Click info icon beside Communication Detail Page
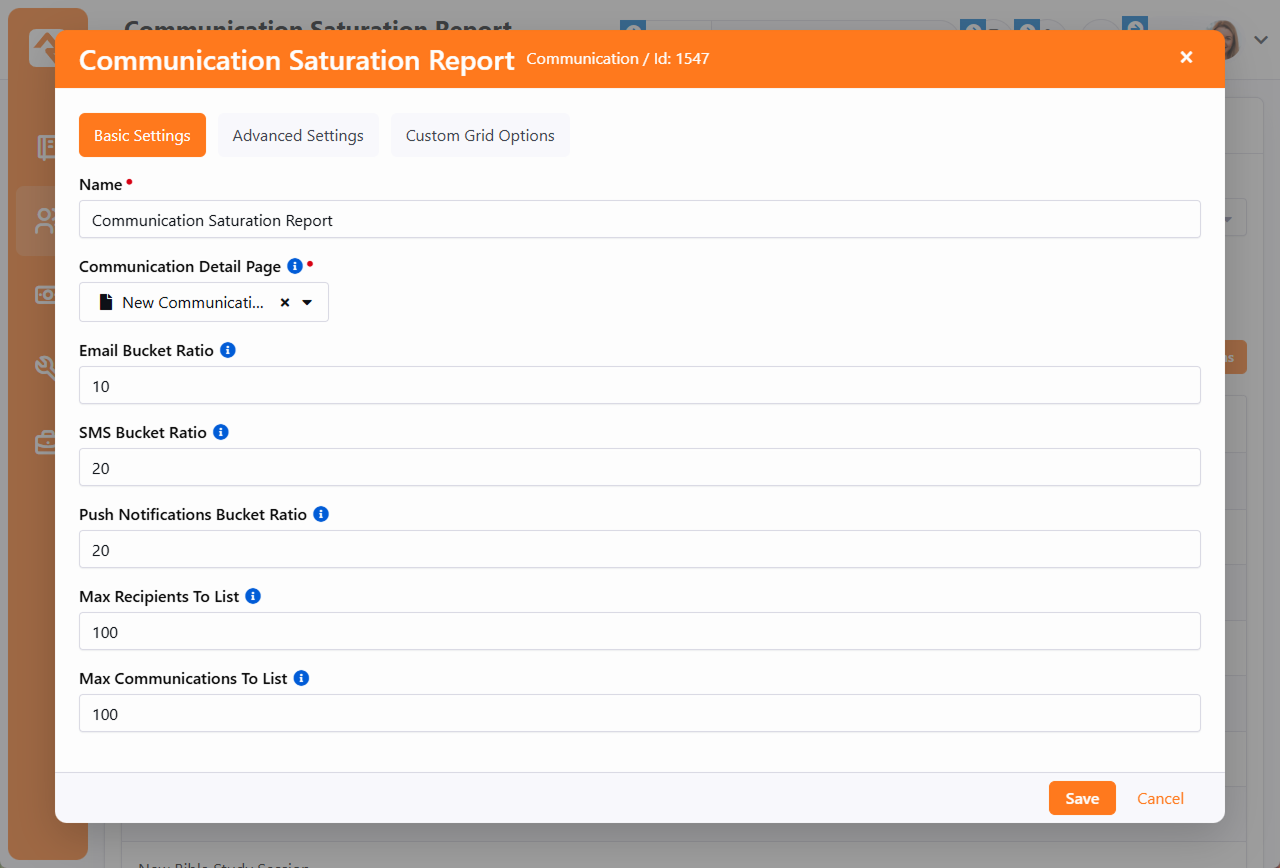The height and width of the screenshot is (868, 1280). [x=295, y=266]
